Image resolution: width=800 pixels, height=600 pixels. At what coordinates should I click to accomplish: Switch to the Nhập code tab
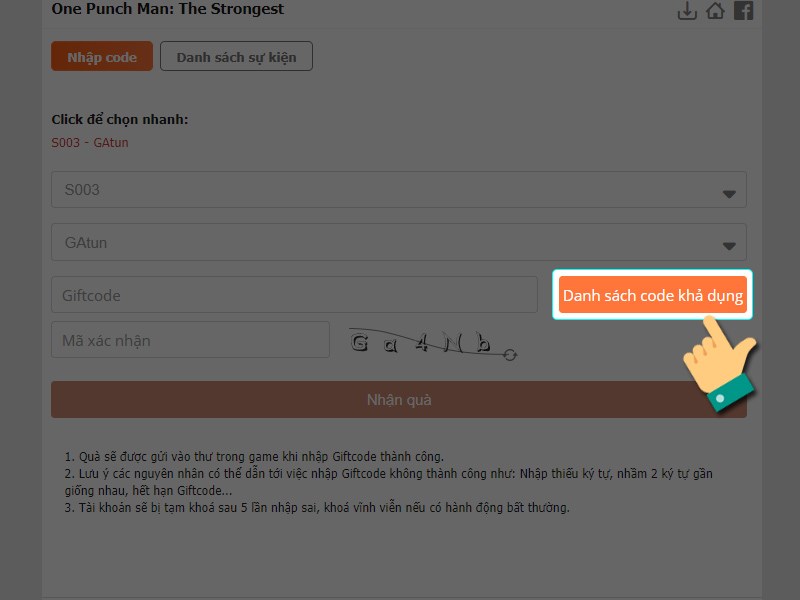(102, 57)
